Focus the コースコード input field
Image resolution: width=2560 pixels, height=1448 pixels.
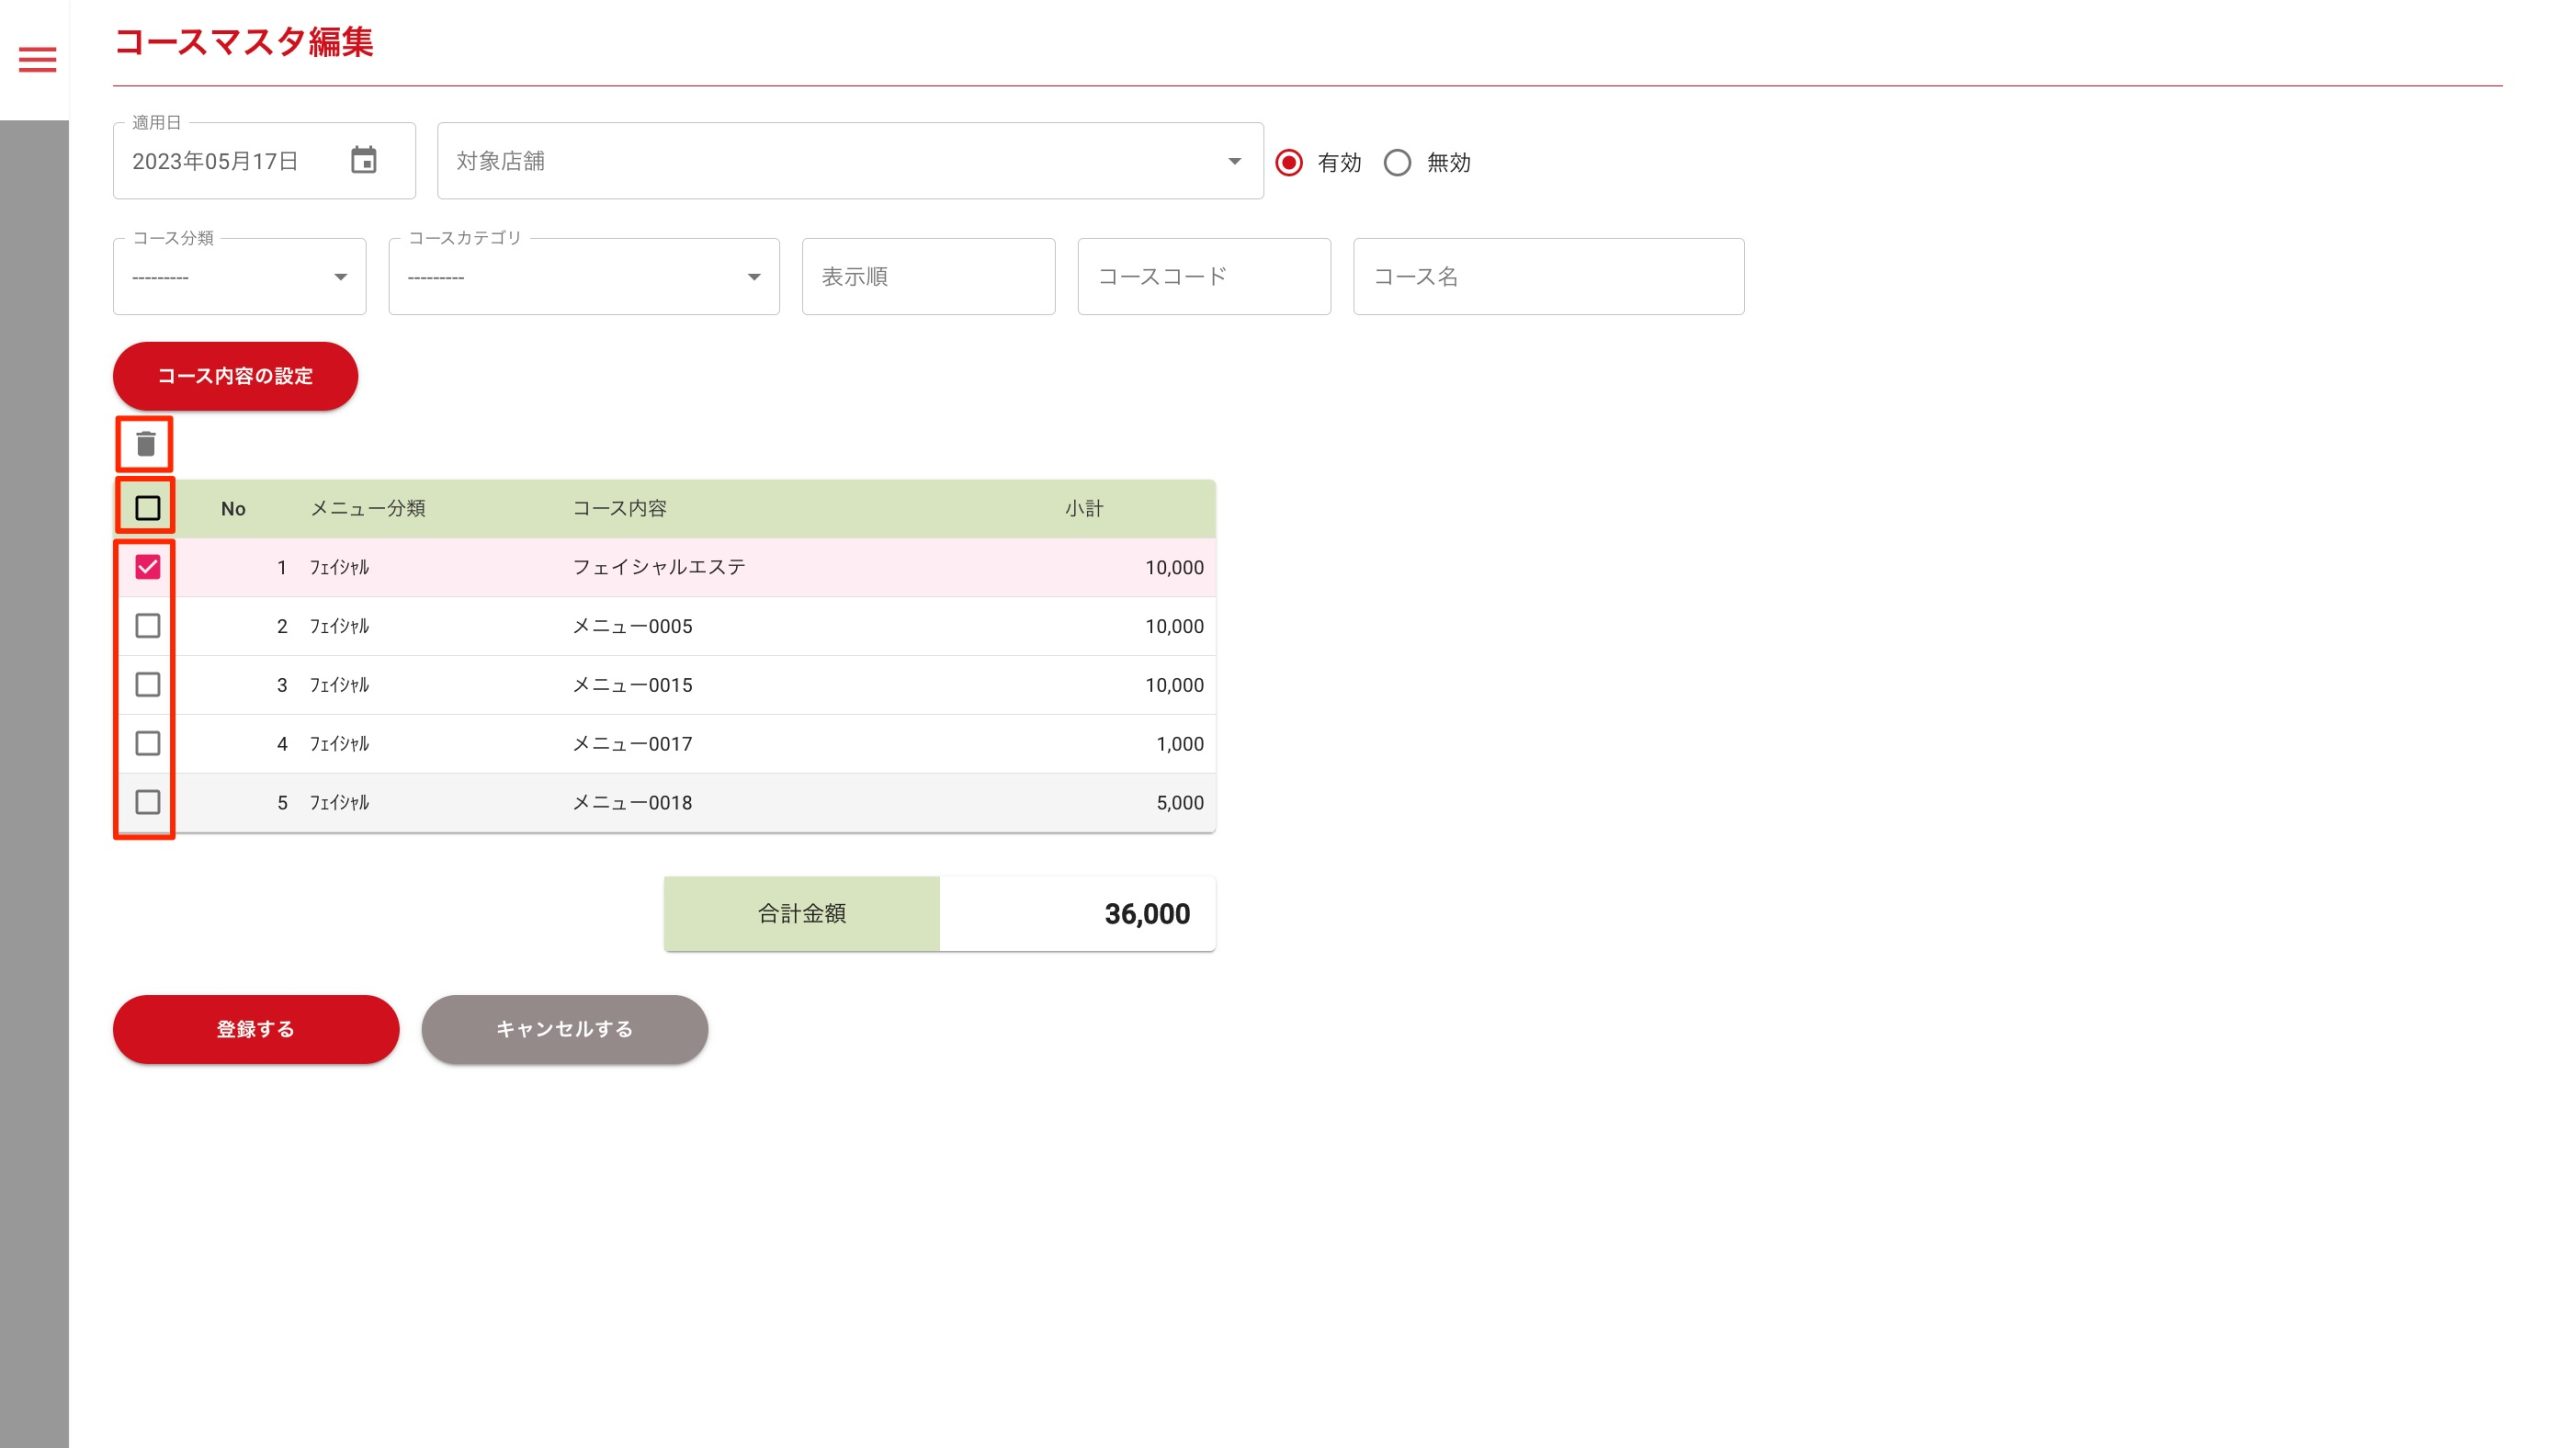coord(1203,277)
